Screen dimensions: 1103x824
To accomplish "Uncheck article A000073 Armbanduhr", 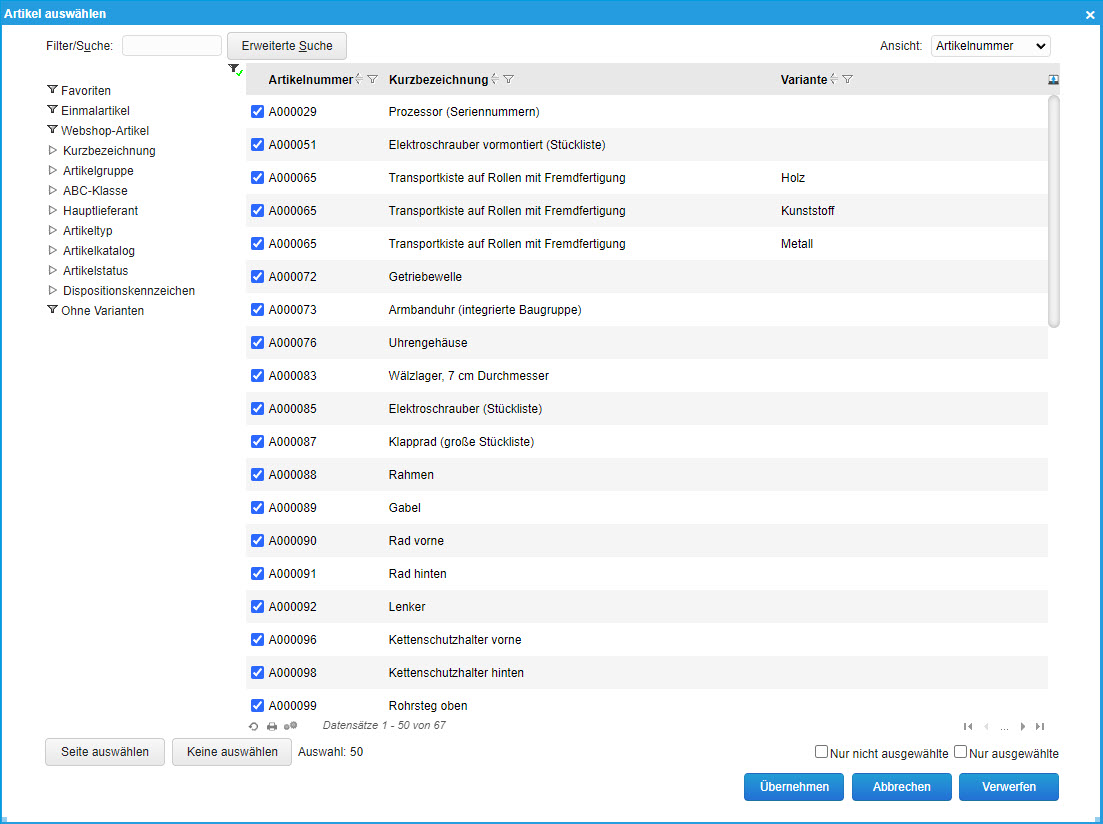I will click(257, 310).
